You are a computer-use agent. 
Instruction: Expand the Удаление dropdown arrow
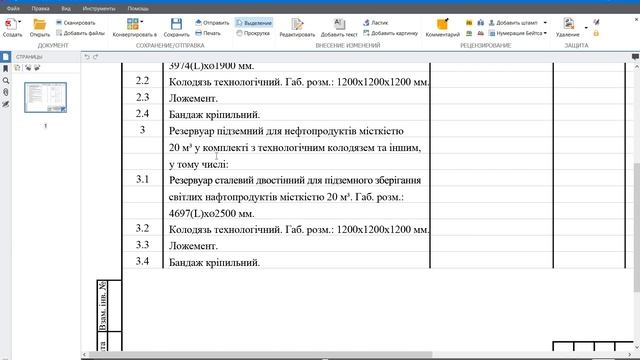pos(586,28)
